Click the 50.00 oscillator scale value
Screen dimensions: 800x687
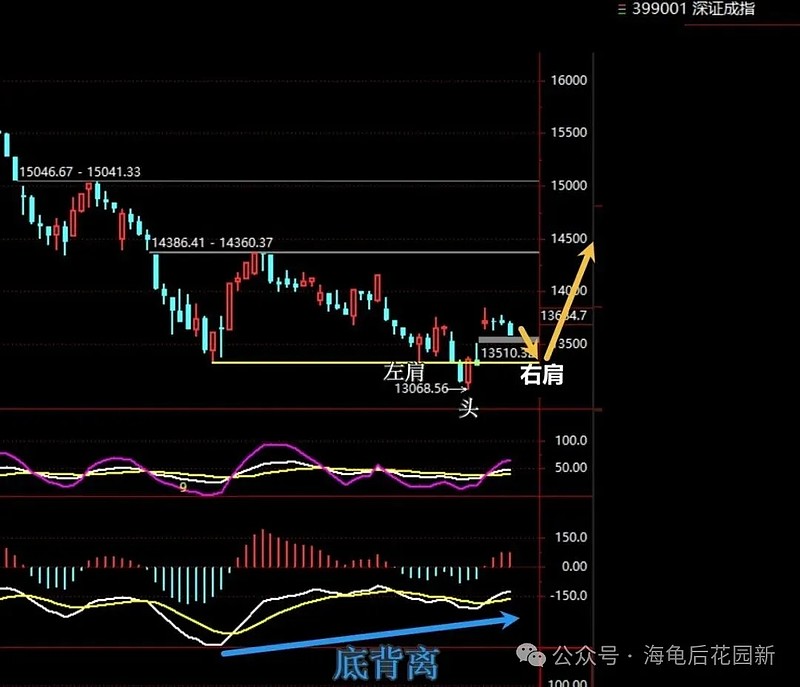pyautogui.click(x=571, y=468)
